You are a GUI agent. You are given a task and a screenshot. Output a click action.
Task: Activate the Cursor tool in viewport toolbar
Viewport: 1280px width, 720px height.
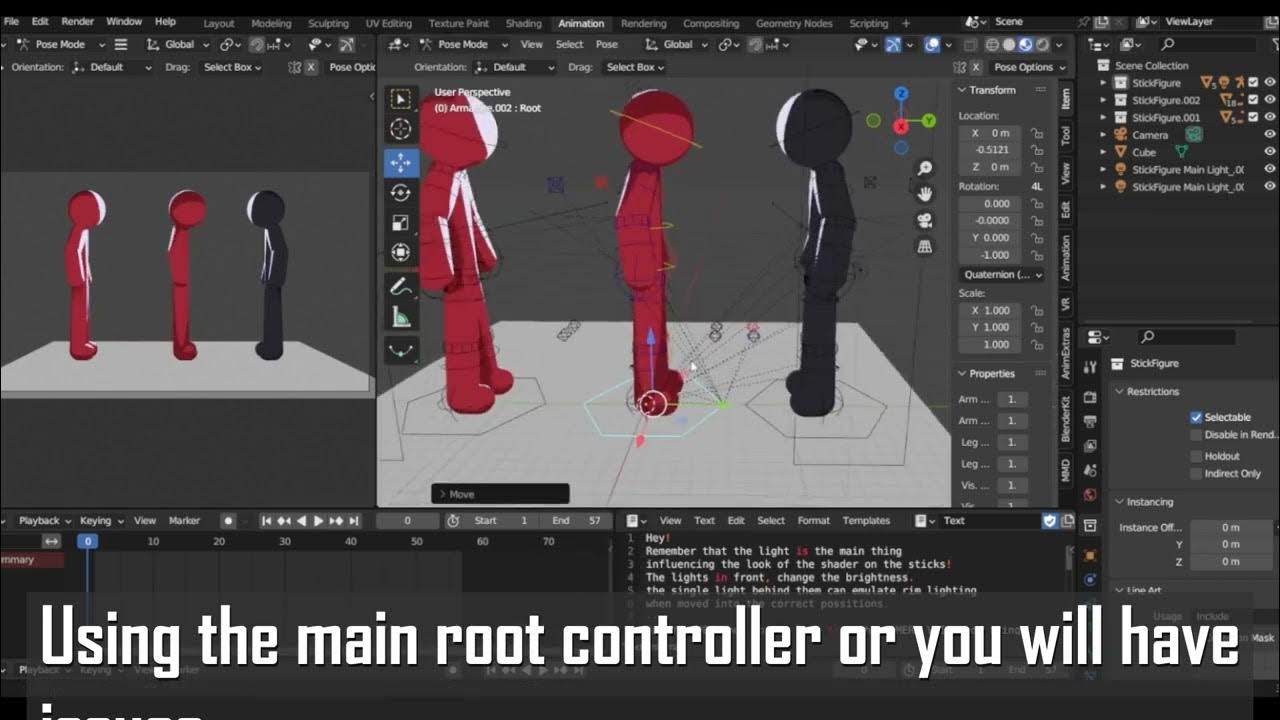tap(401, 129)
